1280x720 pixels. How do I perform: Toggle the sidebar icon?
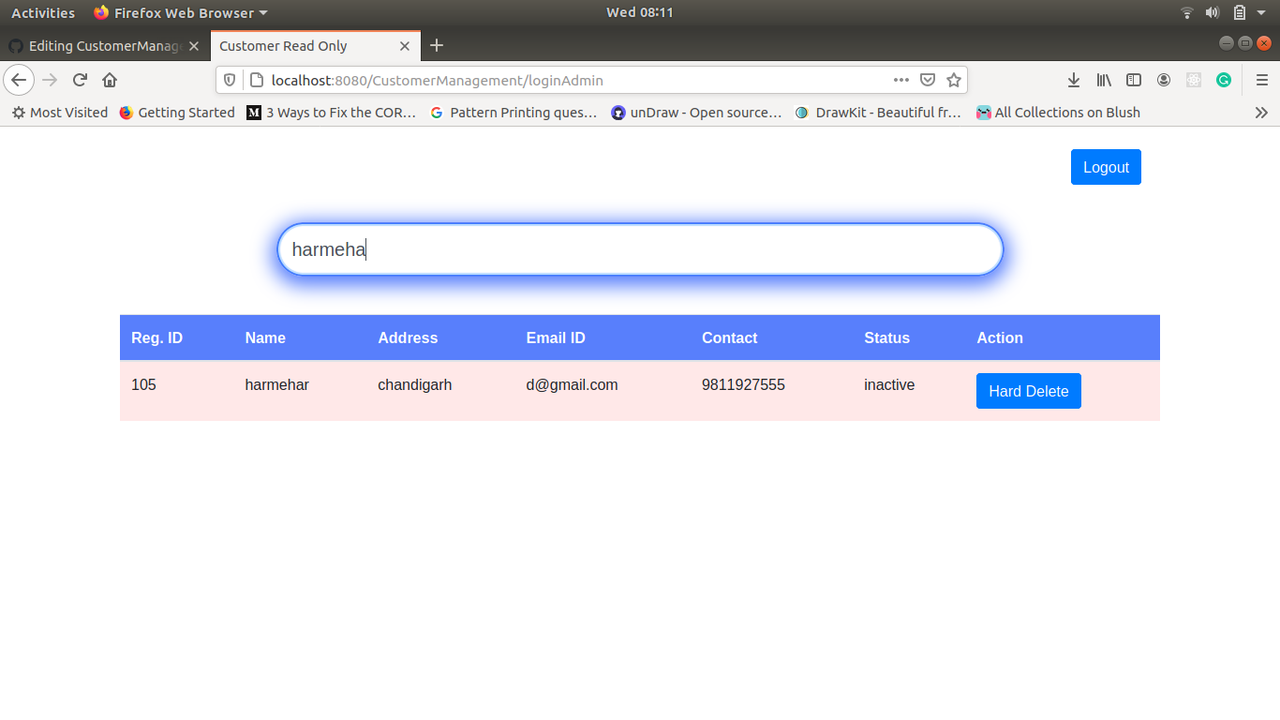1133,80
